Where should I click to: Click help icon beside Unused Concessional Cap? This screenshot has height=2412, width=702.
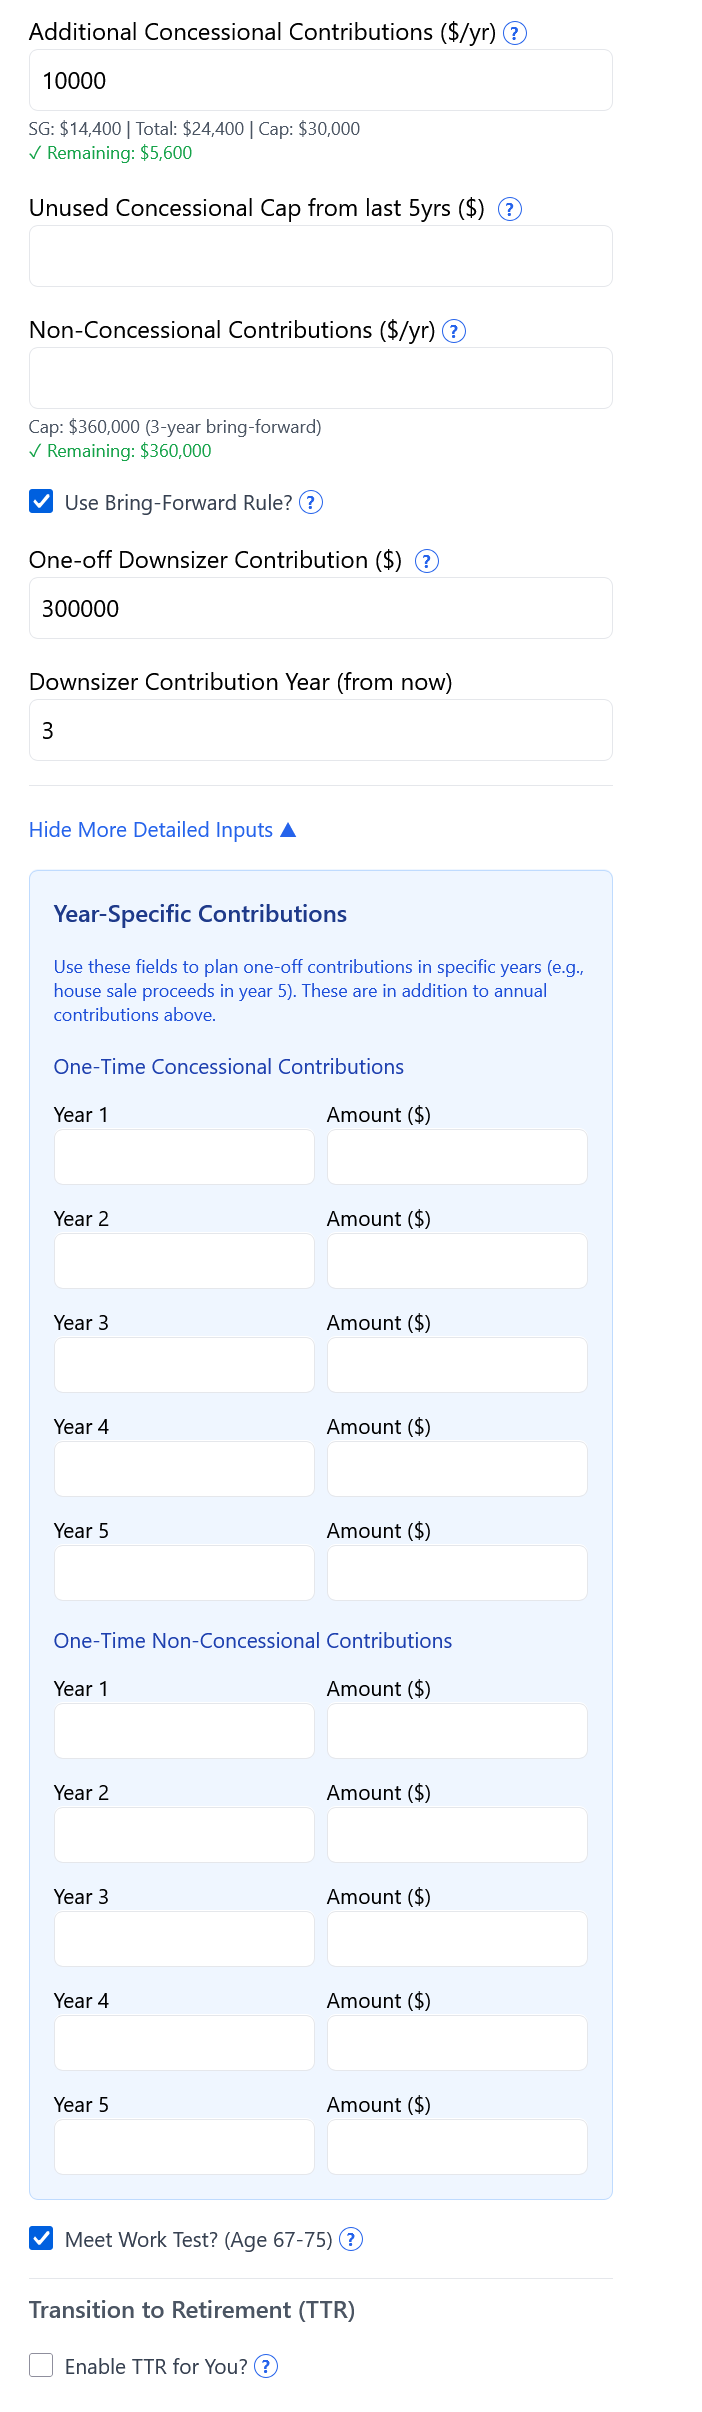click(x=510, y=209)
